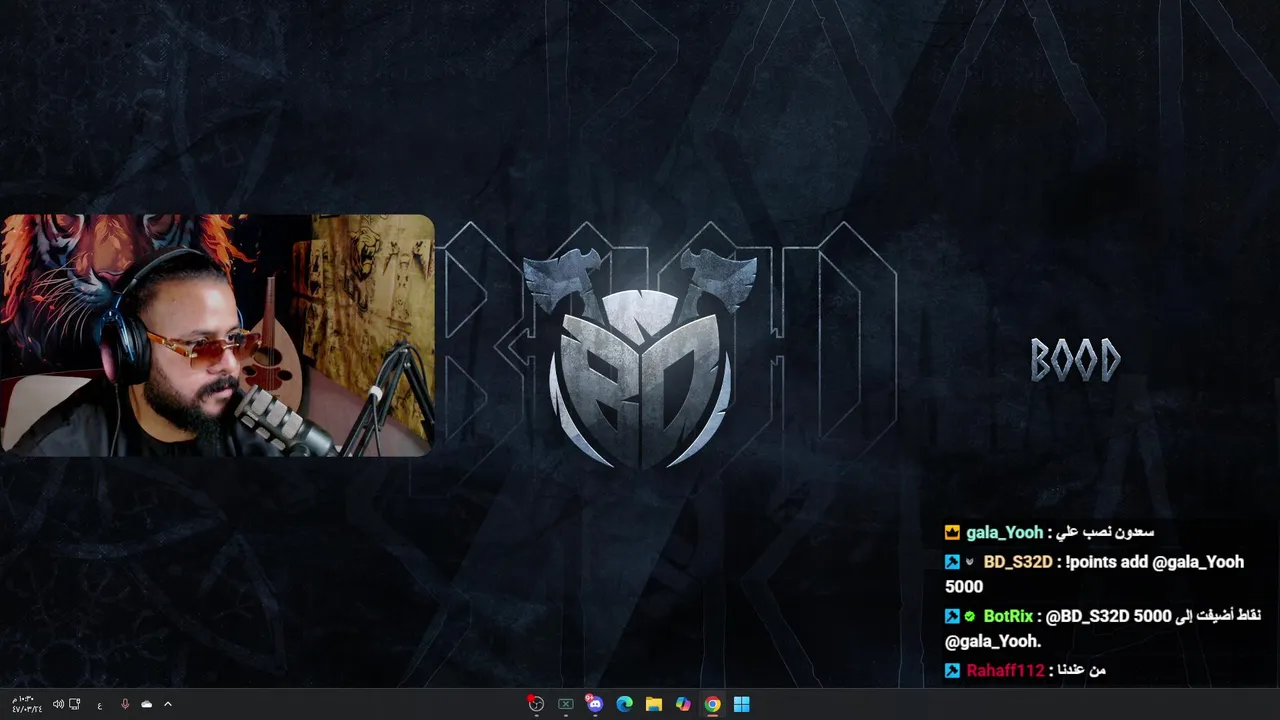Open OBS Studio from the taskbar
The image size is (1280, 720).
(x=536, y=704)
